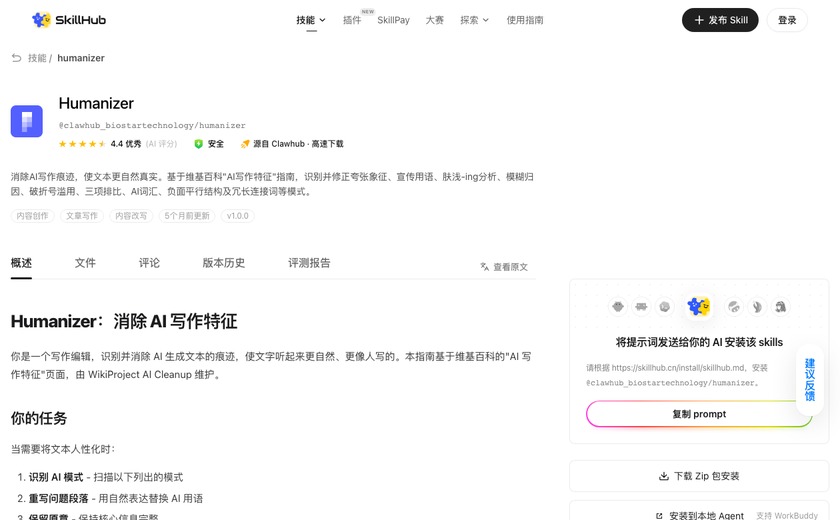This screenshot has height=520, width=840.
Task: Click the rocket icon beside 源自 Clawhub
Action: 245,144
